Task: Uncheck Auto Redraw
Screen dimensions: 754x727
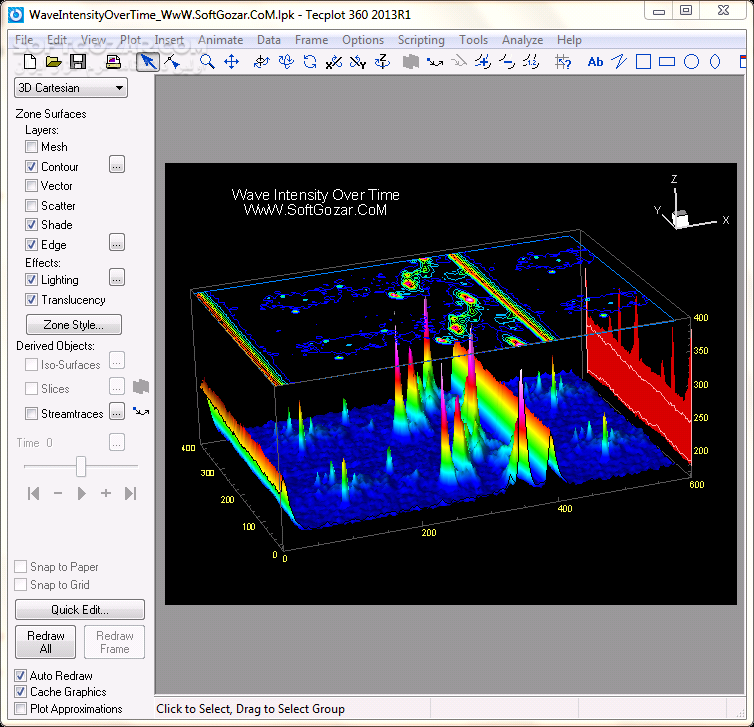Action: point(20,676)
